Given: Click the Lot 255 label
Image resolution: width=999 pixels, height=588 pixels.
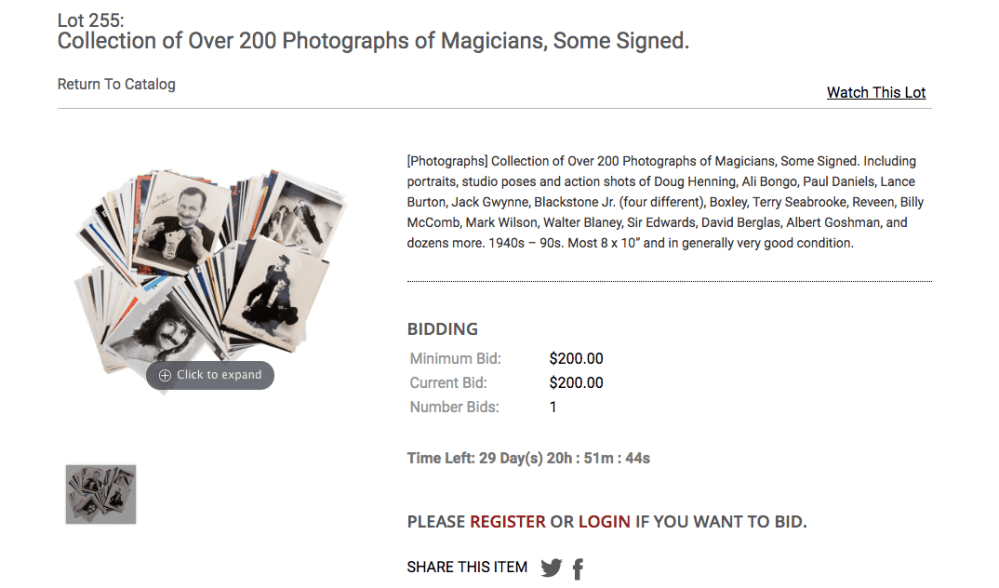Looking at the screenshot, I should pos(91,20).
